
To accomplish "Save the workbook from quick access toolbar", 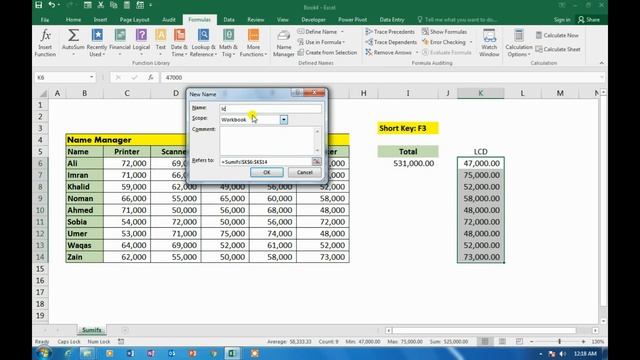I will coord(39,5).
